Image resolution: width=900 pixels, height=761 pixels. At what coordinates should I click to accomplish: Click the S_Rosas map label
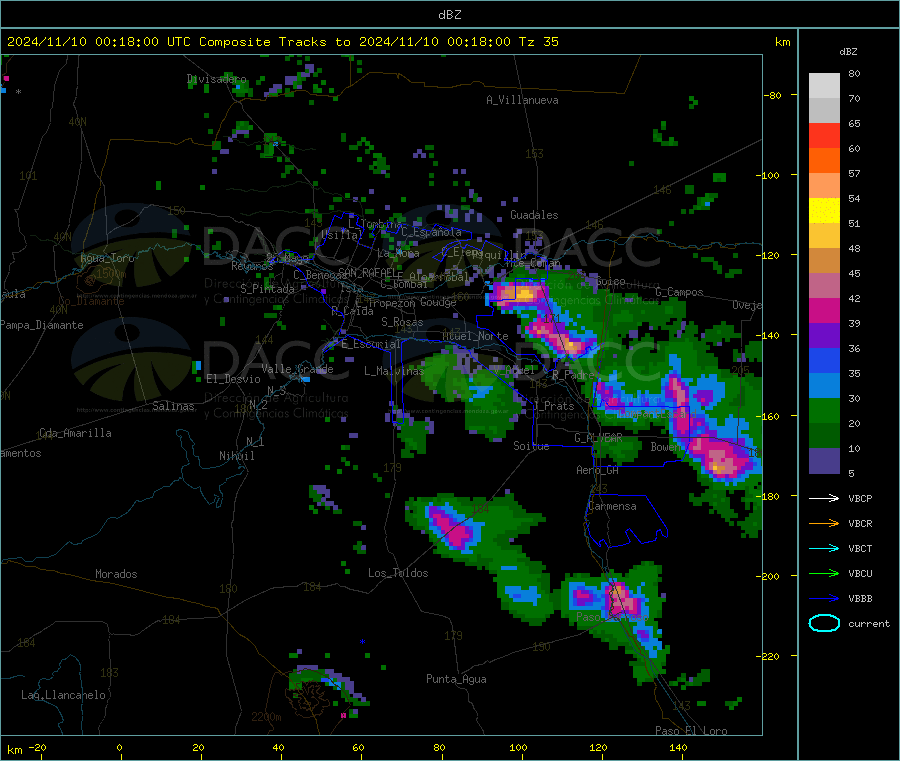pos(402,322)
